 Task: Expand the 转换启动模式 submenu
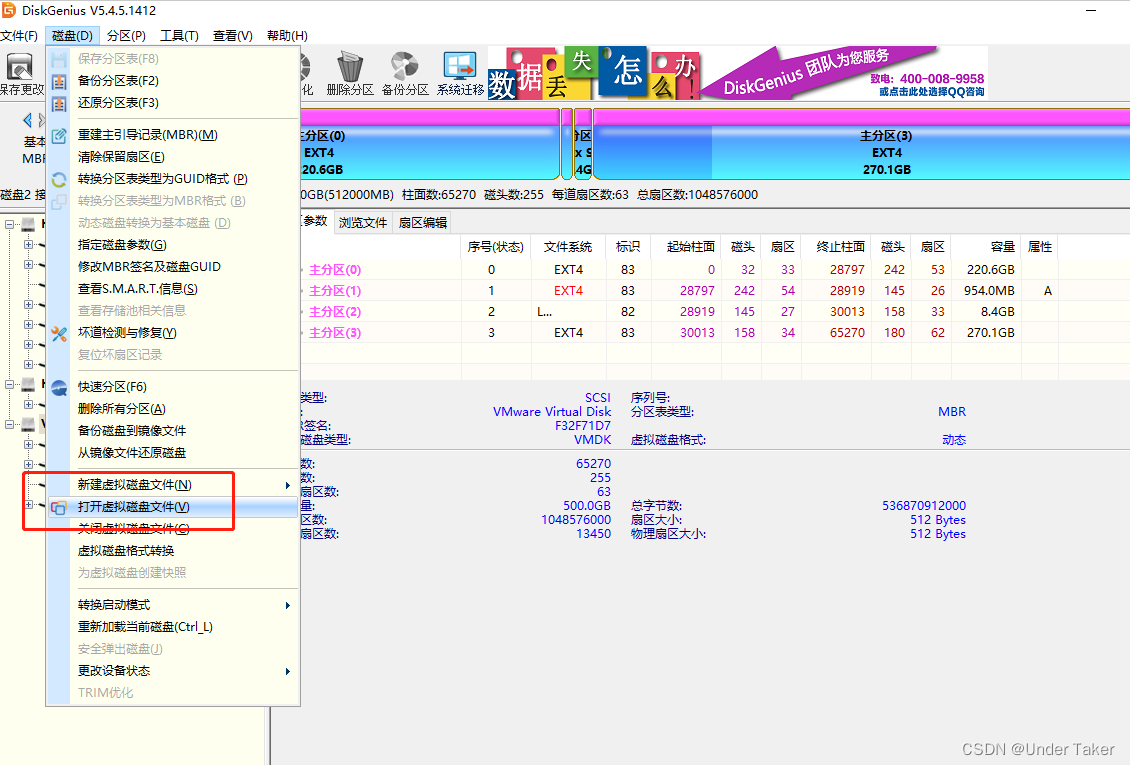tap(288, 605)
